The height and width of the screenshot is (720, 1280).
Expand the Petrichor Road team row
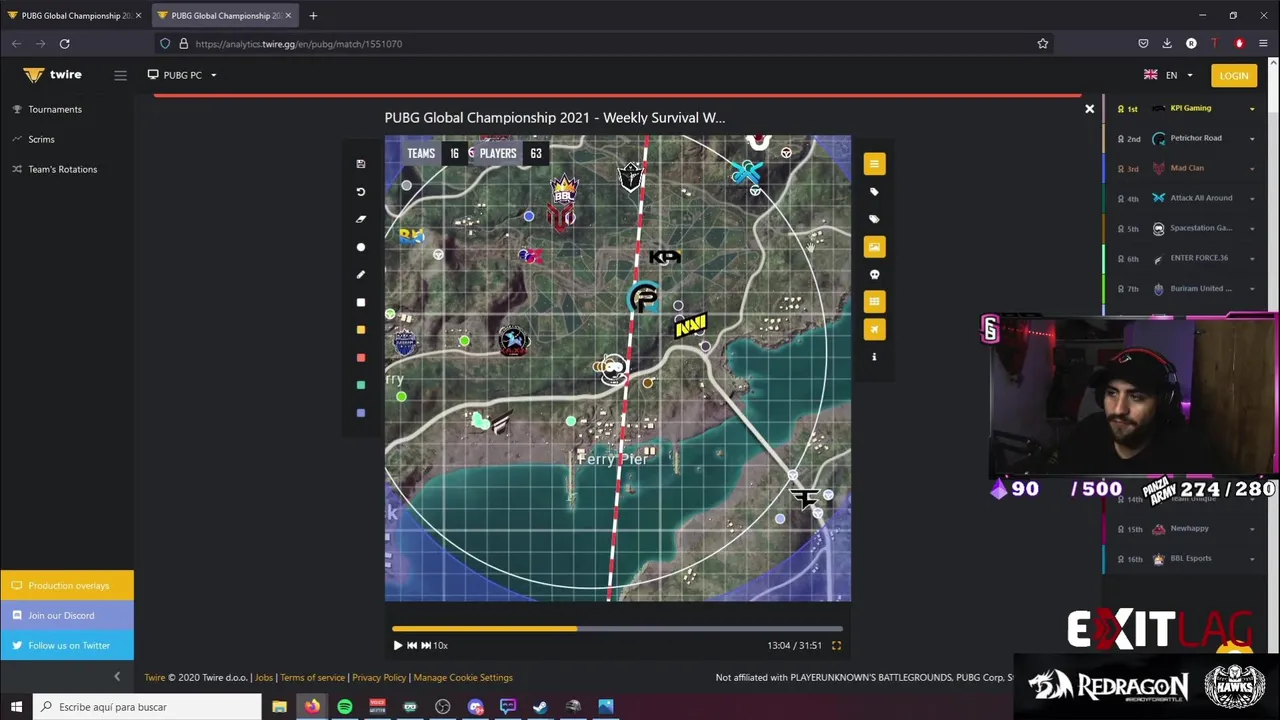coord(1252,139)
